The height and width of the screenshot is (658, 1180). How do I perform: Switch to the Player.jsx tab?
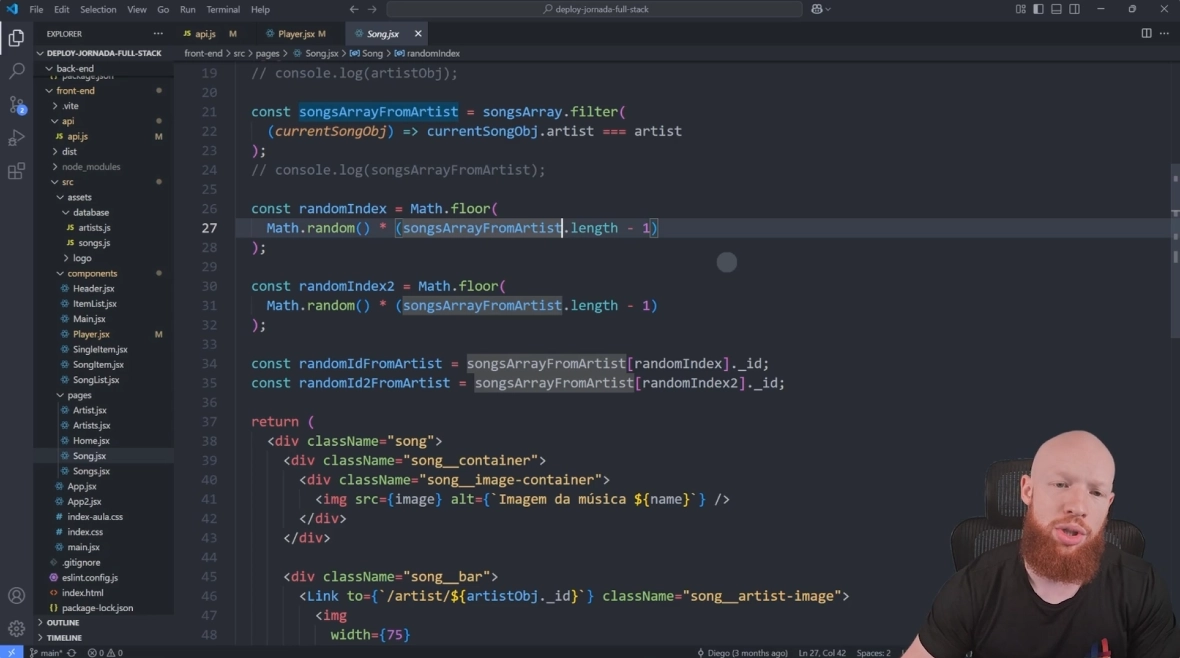pos(296,34)
